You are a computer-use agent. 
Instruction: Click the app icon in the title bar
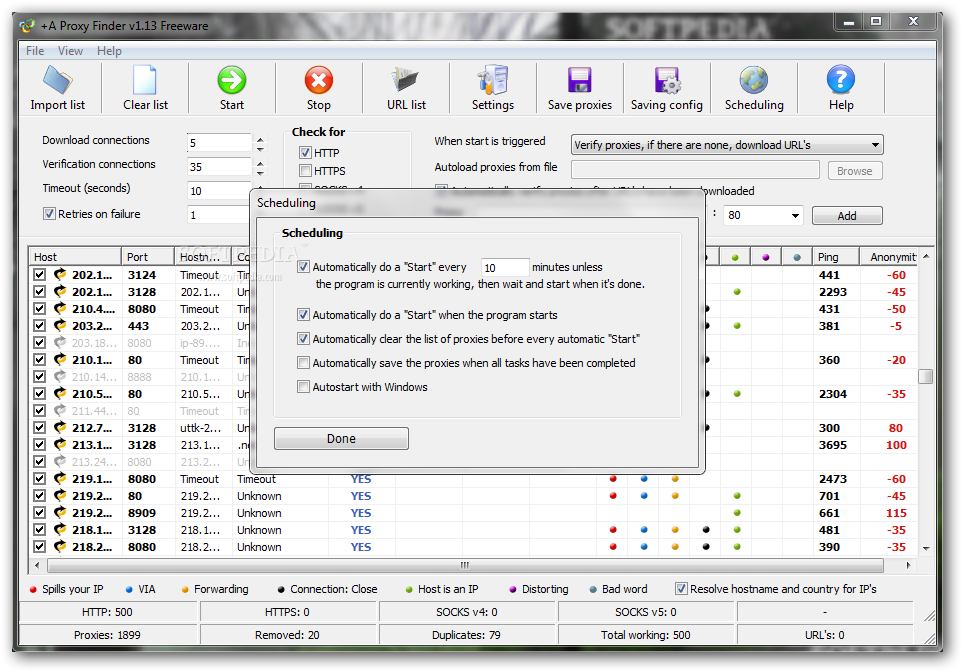27,26
